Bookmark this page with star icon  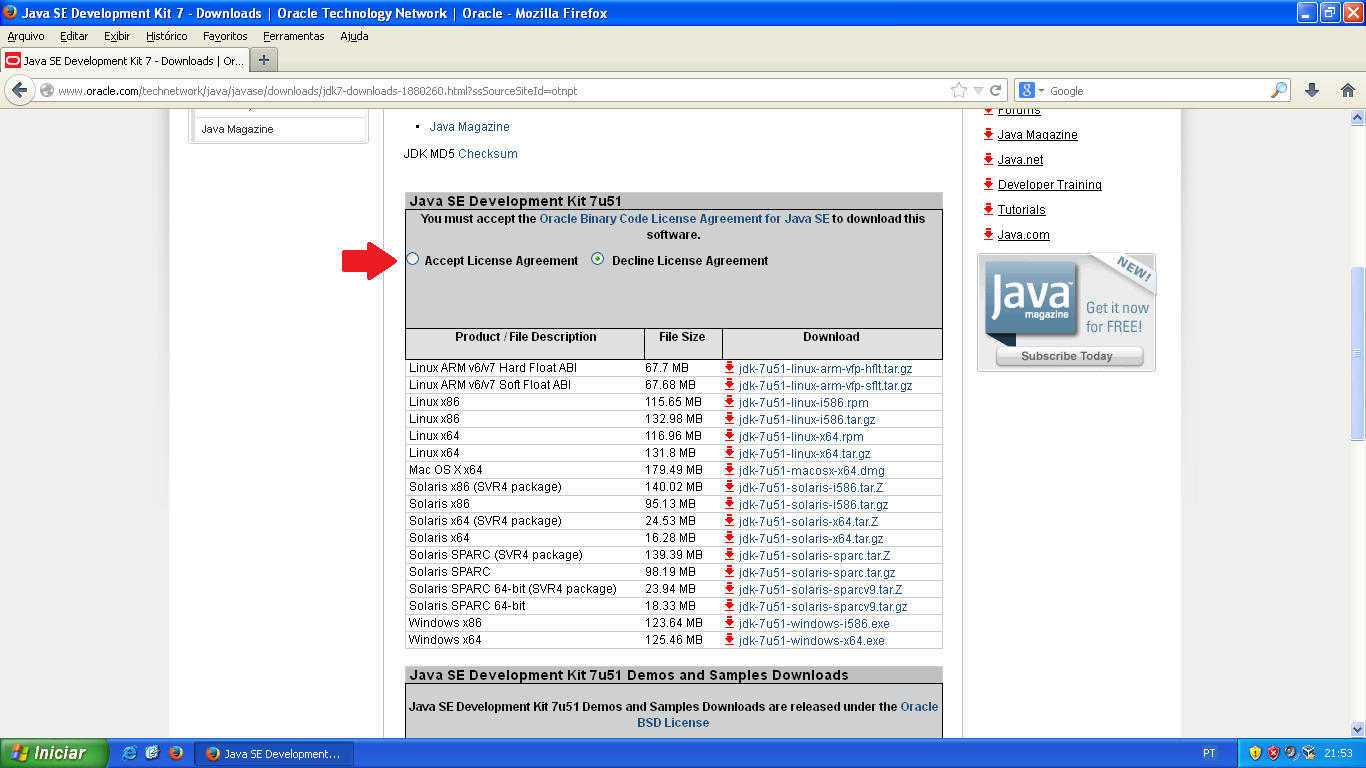(959, 90)
